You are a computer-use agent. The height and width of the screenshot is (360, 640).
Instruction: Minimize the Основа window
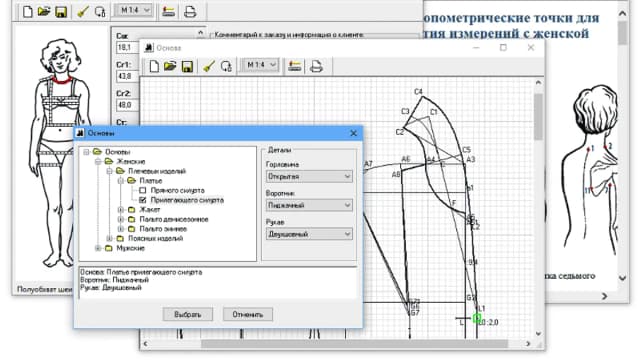476,48
